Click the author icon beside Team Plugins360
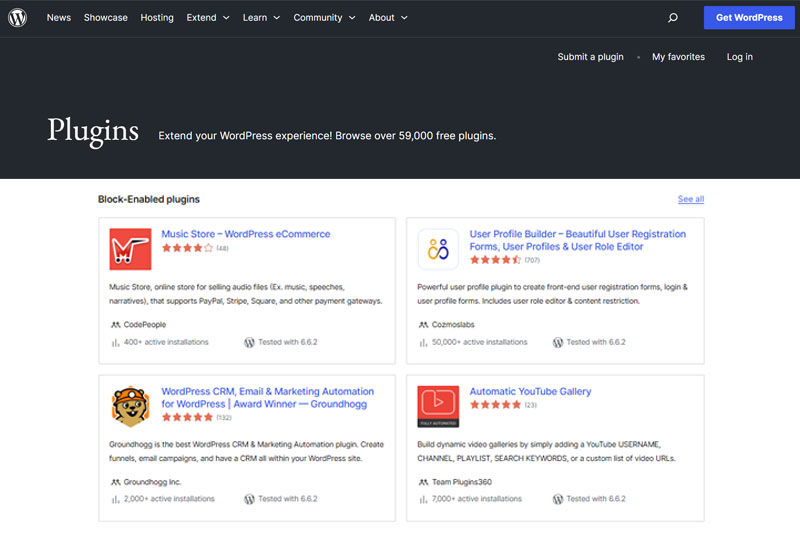 click(423, 482)
